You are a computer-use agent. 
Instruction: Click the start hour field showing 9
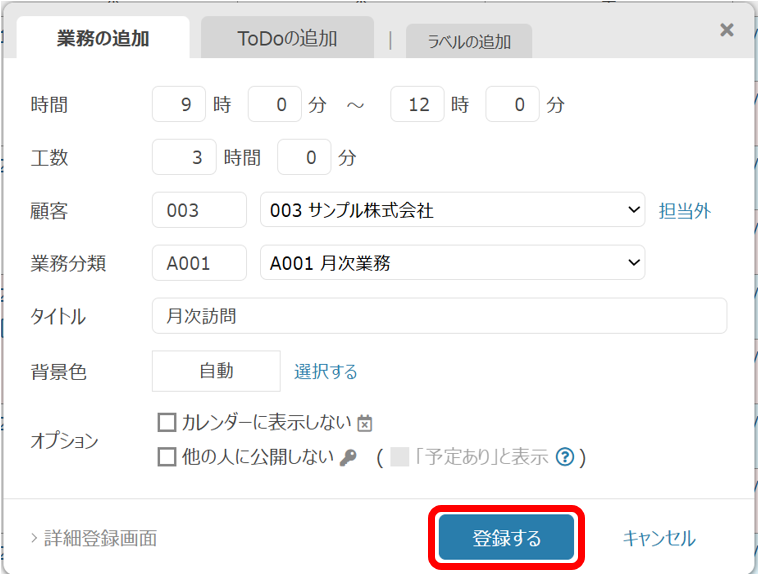179,104
